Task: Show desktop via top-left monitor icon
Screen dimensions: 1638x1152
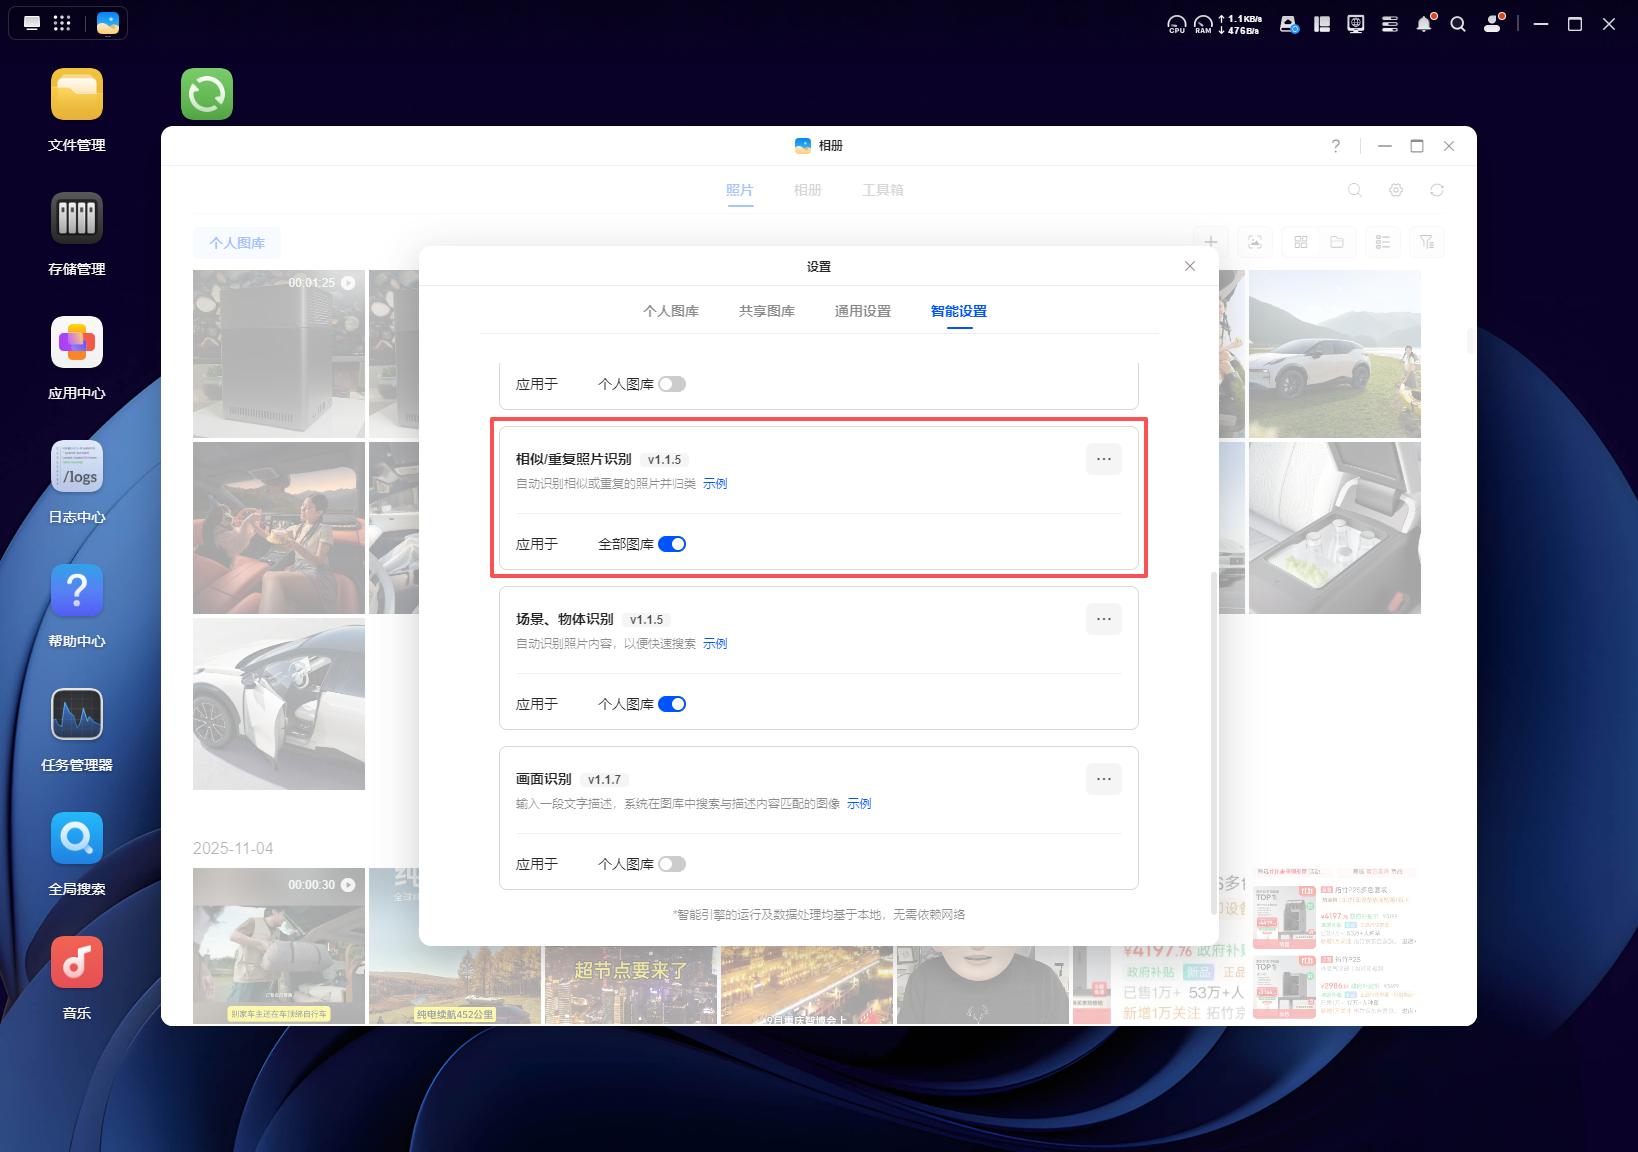Action: click(x=32, y=23)
